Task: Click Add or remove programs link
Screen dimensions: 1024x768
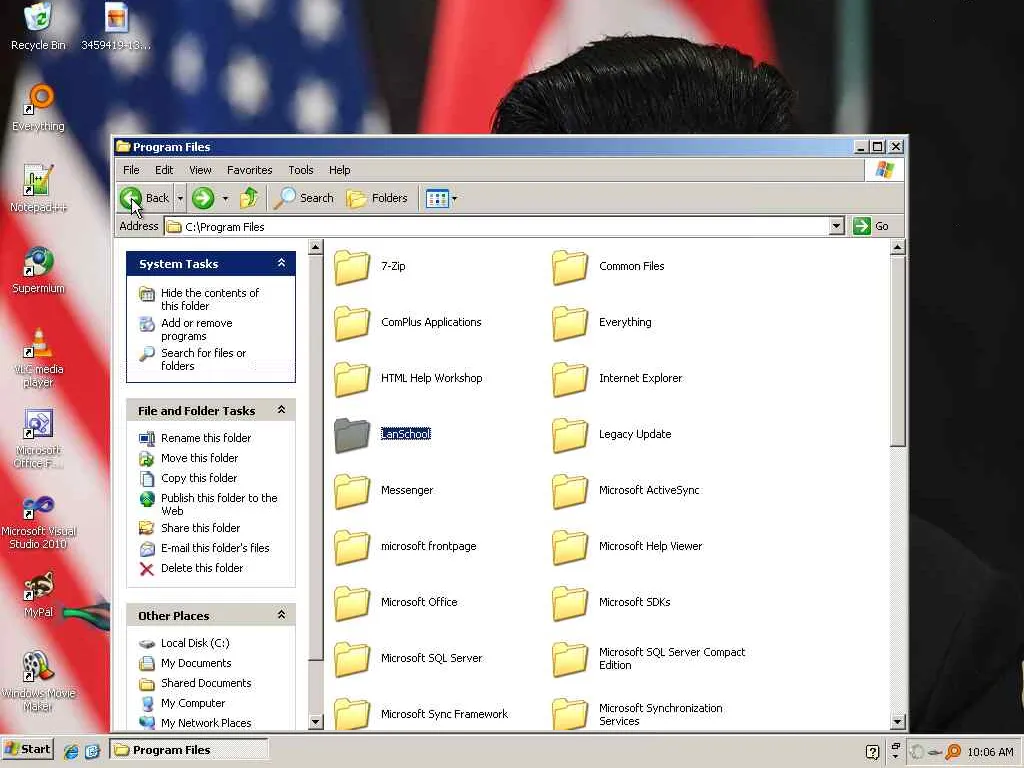Action: pos(197,329)
